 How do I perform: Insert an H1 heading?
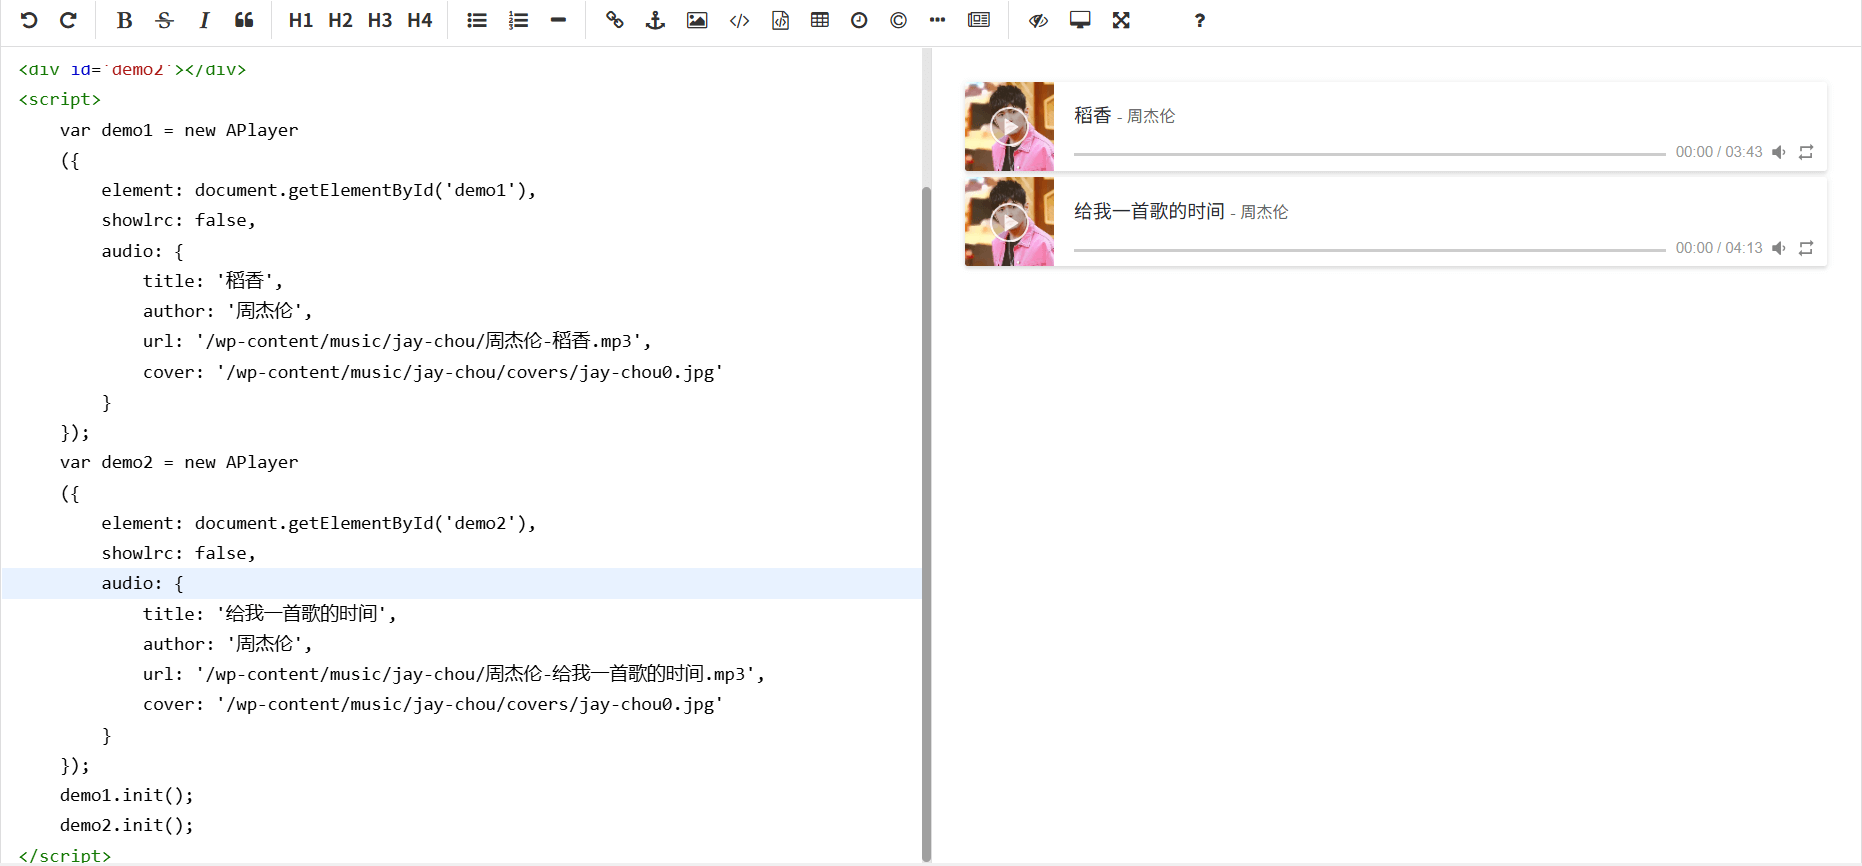300,20
